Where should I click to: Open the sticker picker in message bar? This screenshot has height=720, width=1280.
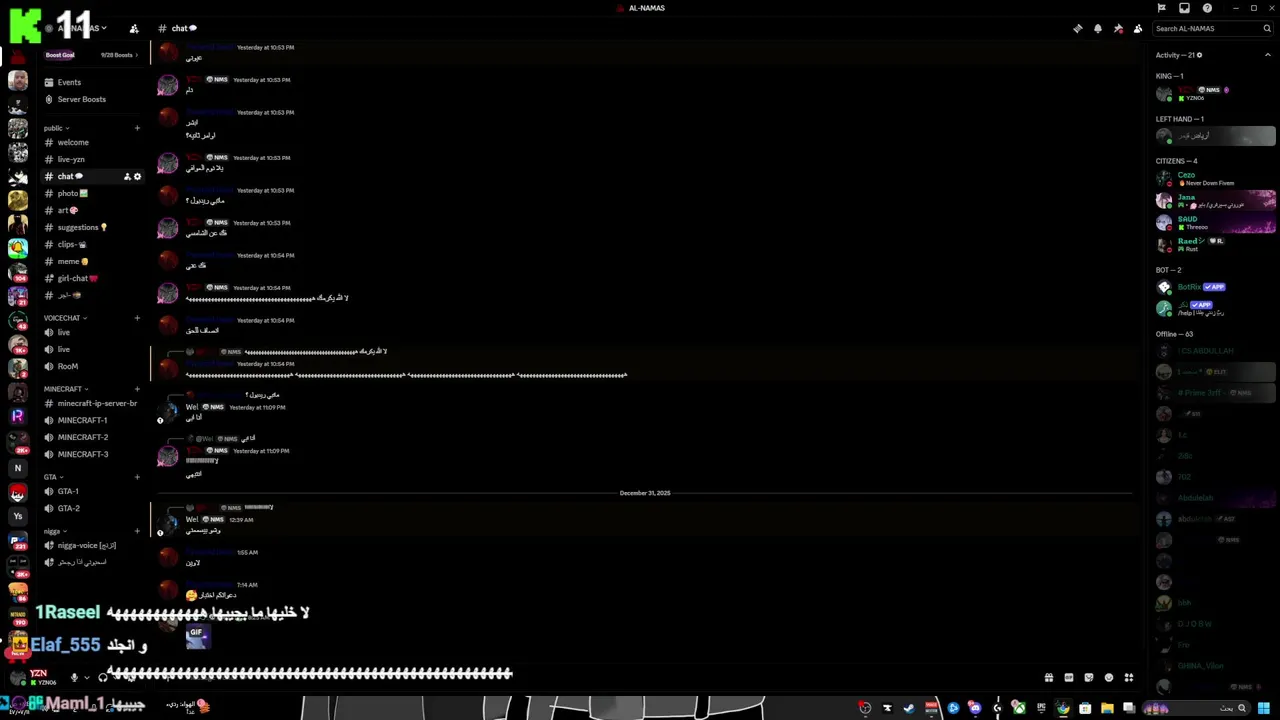pos(1089,677)
